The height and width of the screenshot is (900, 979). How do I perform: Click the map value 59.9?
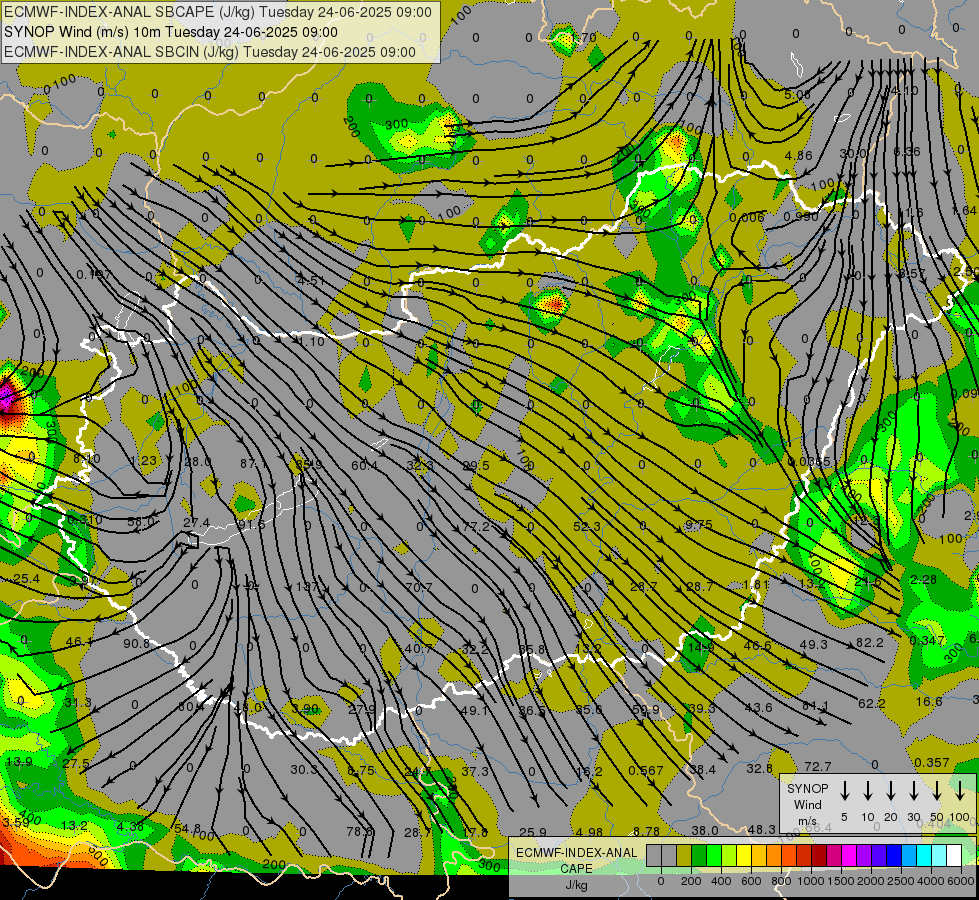(646, 710)
